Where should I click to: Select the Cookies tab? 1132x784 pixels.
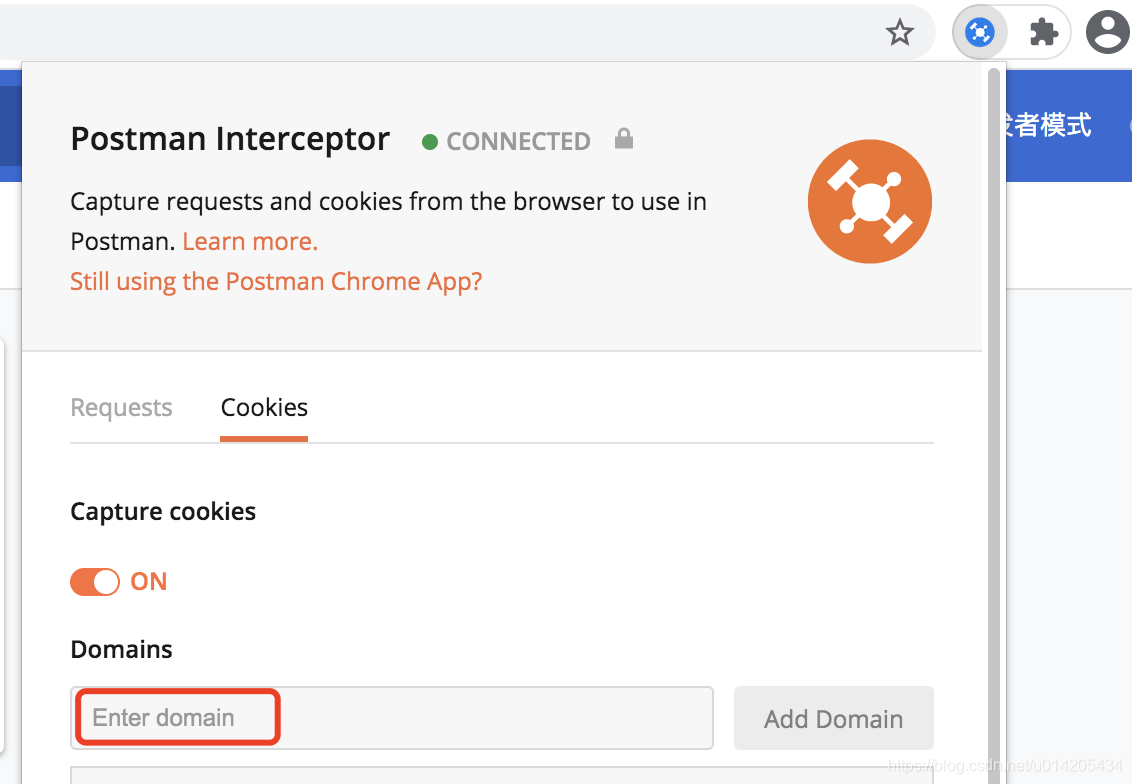point(264,407)
